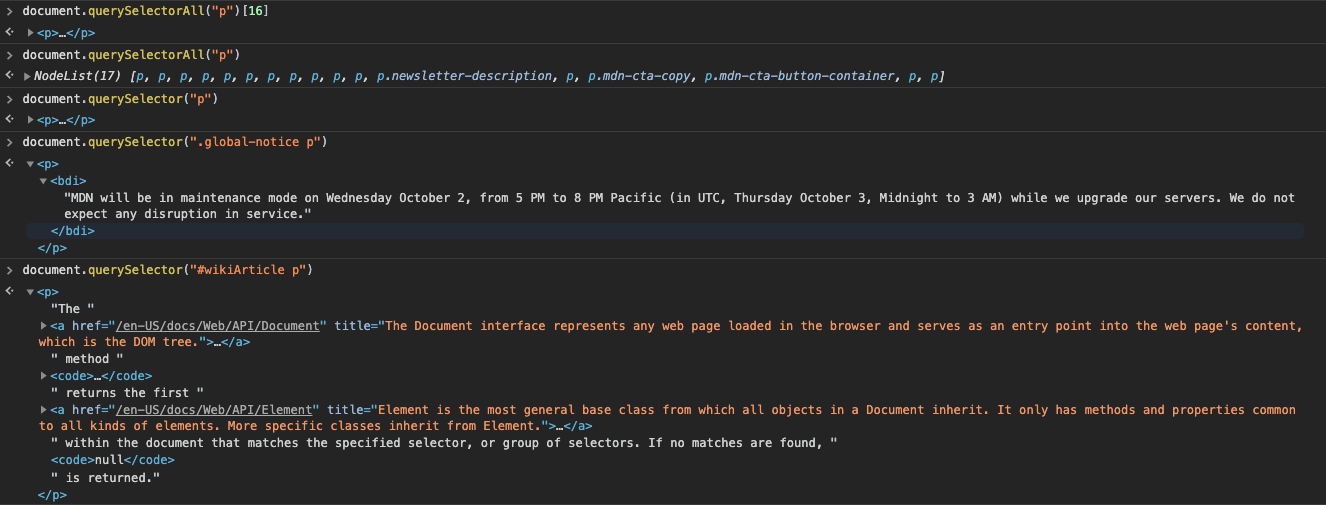
Task: Click the MDN maintenance mode notice text
Action: (679, 206)
